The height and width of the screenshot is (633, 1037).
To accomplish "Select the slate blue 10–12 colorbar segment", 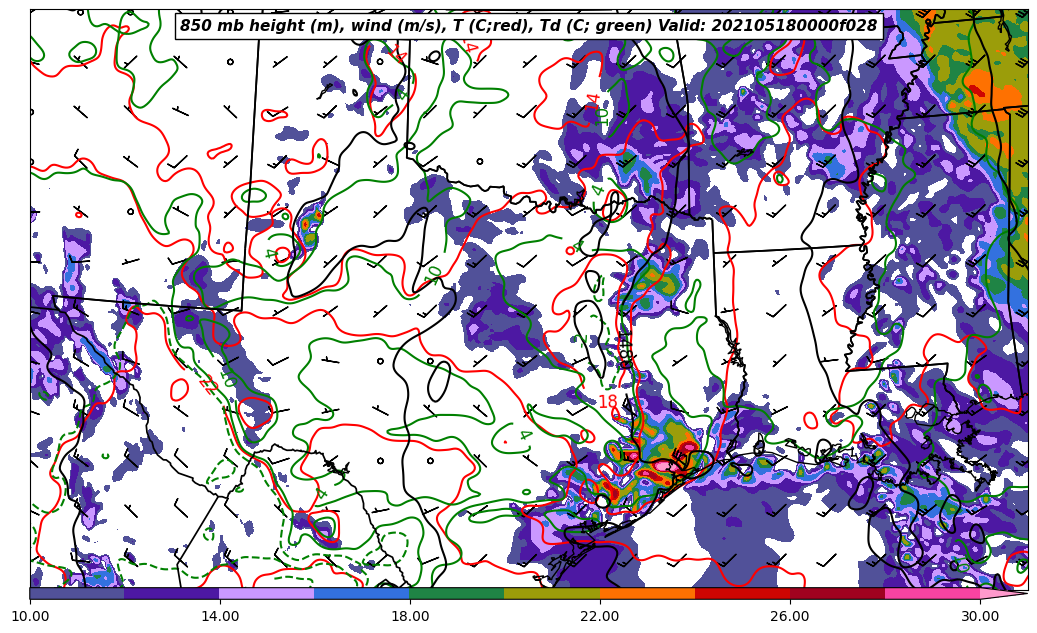I will point(77,593).
